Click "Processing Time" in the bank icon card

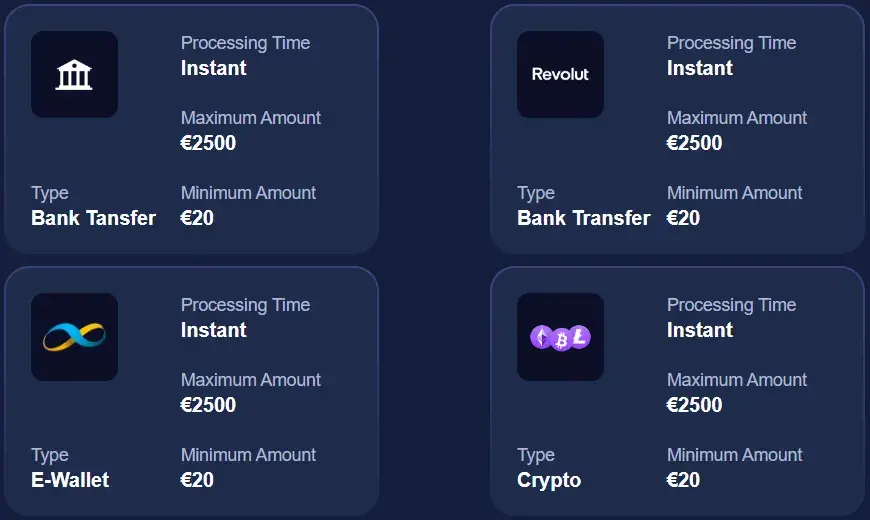tap(245, 43)
